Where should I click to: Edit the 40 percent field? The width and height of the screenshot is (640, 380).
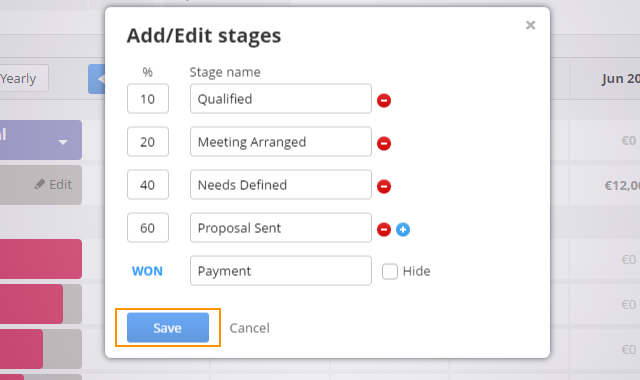click(148, 184)
